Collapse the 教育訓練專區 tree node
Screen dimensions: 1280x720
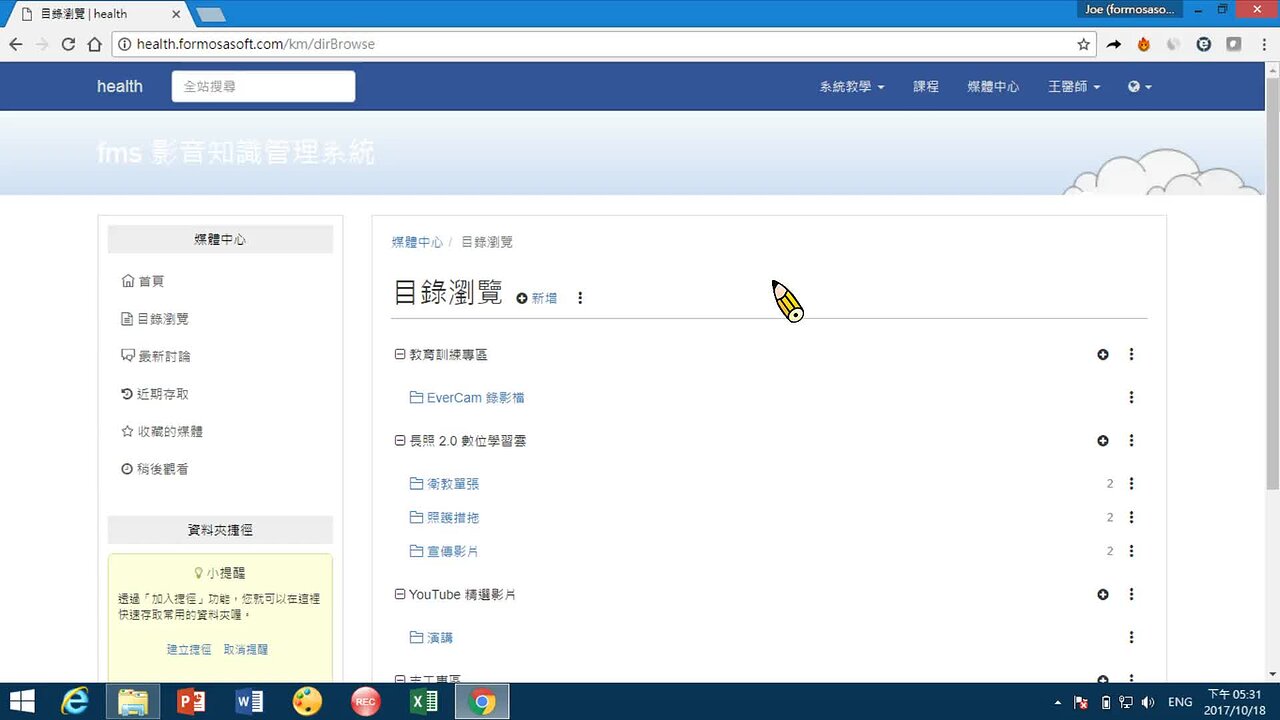tap(399, 354)
